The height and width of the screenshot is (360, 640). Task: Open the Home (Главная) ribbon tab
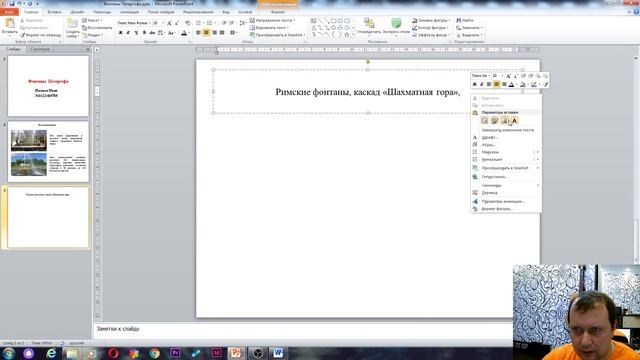pos(31,12)
